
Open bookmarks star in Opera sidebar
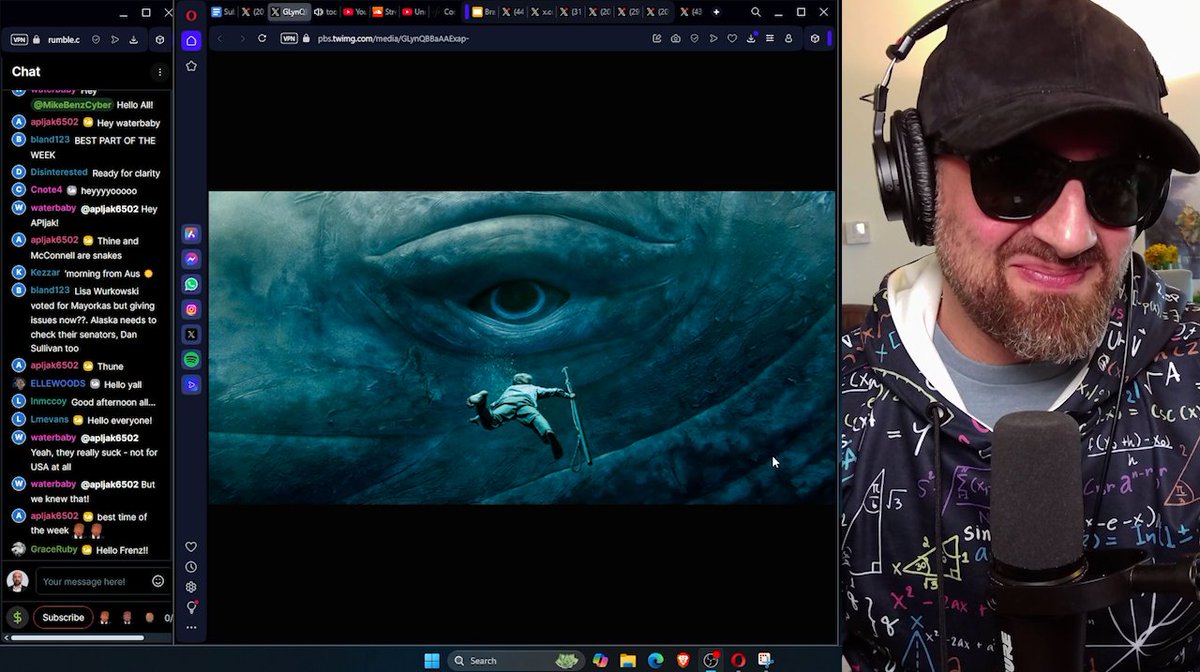point(191,66)
